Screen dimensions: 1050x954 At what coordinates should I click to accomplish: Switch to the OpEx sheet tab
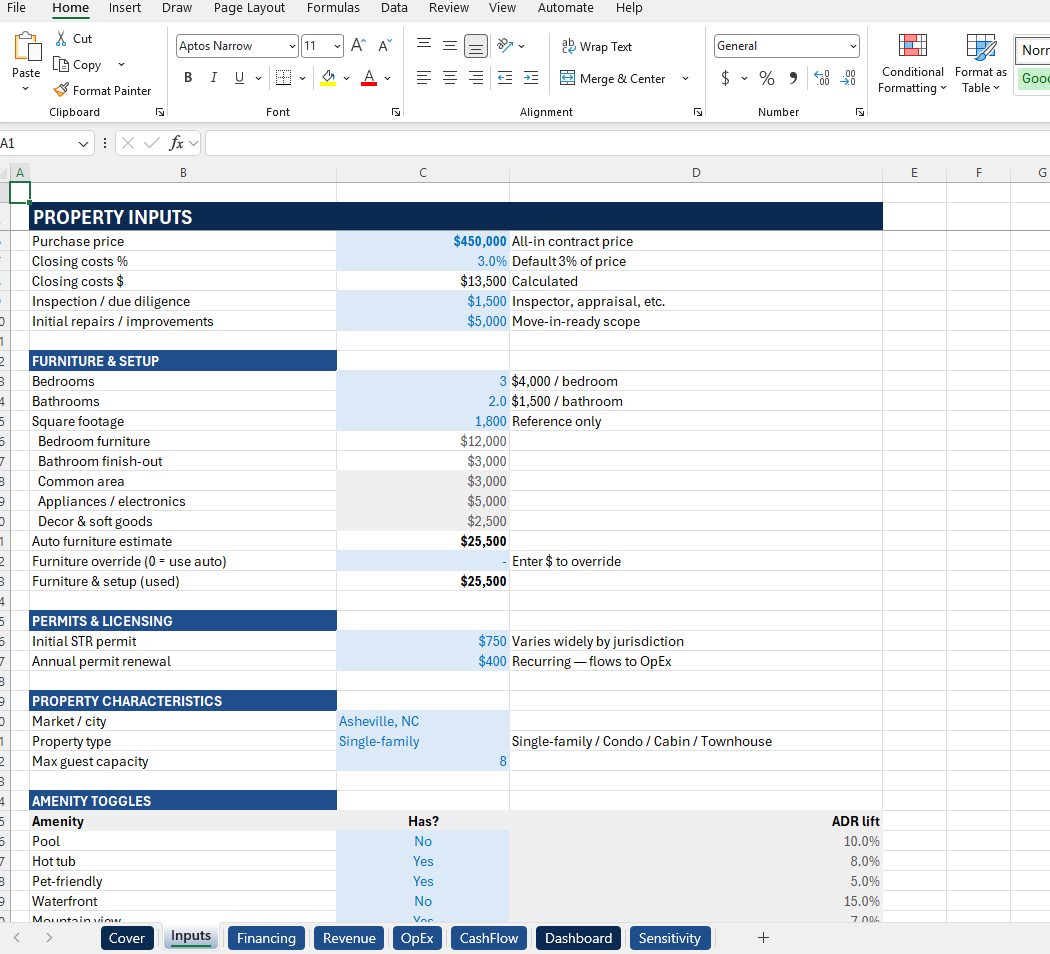point(417,938)
